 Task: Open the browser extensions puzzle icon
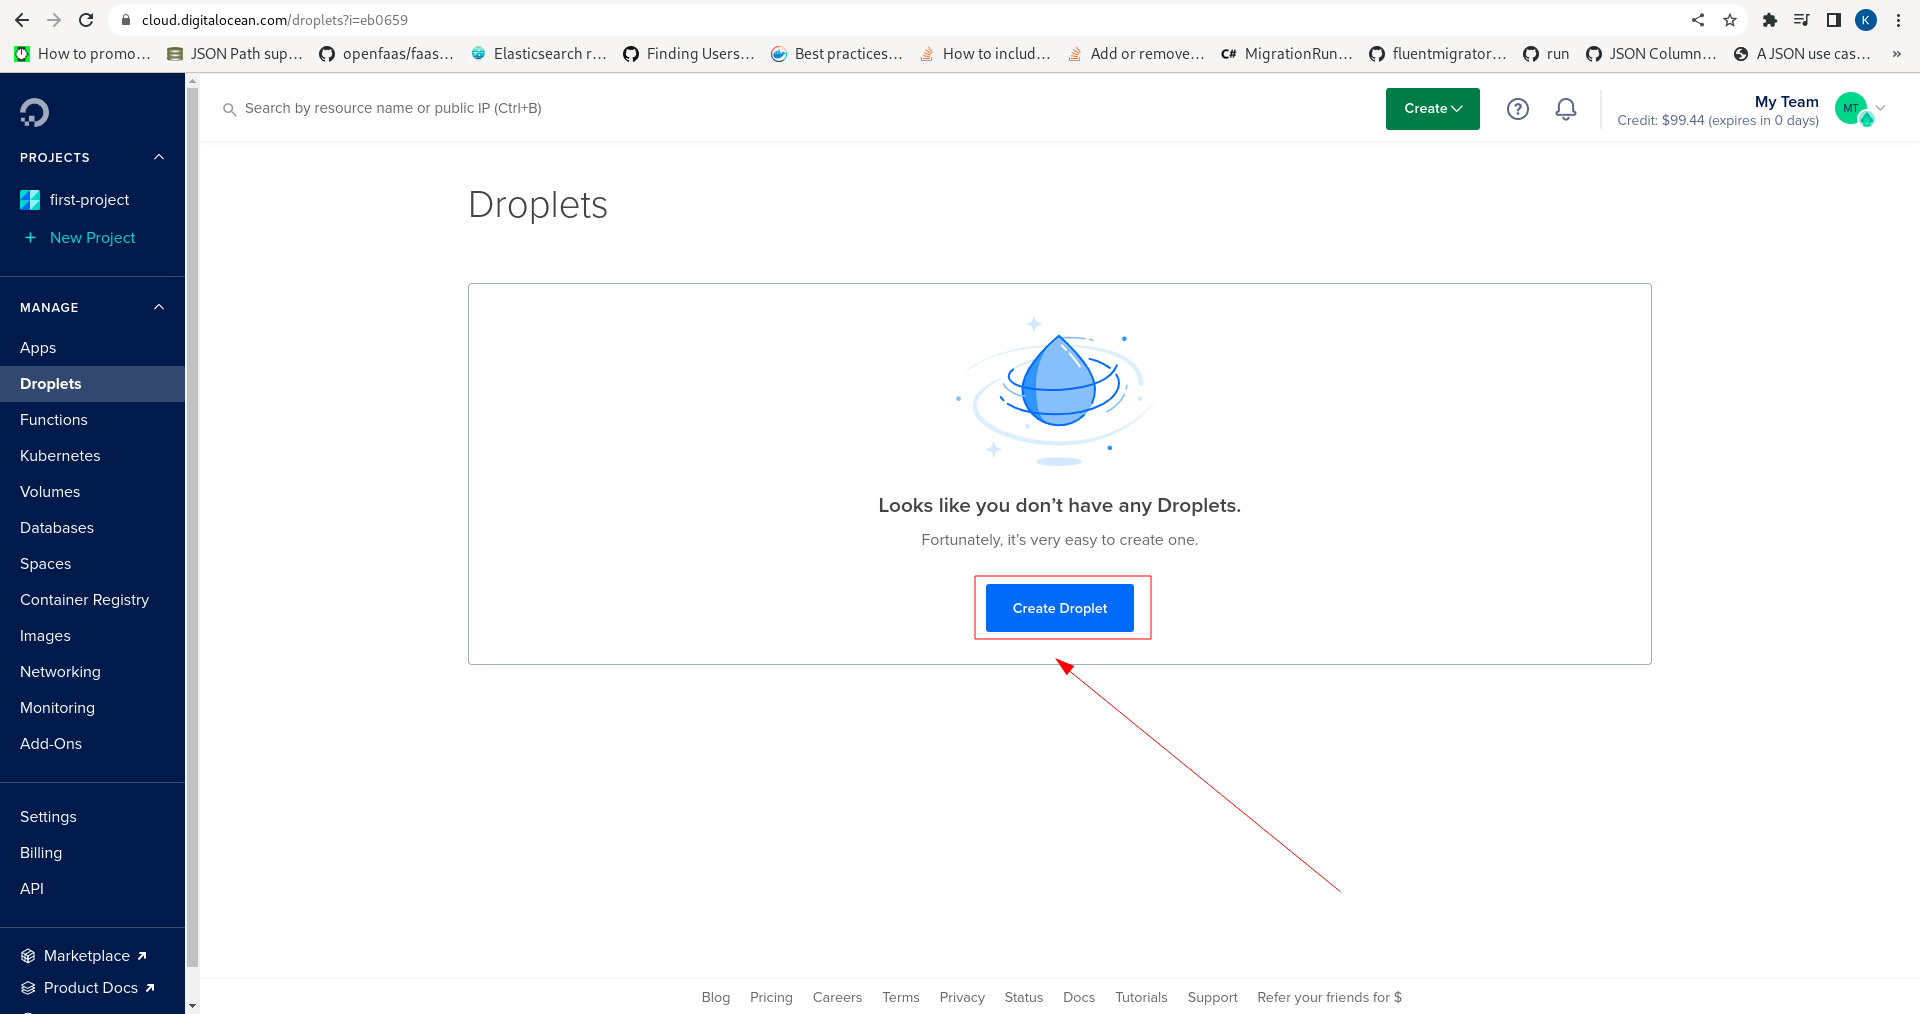point(1770,20)
